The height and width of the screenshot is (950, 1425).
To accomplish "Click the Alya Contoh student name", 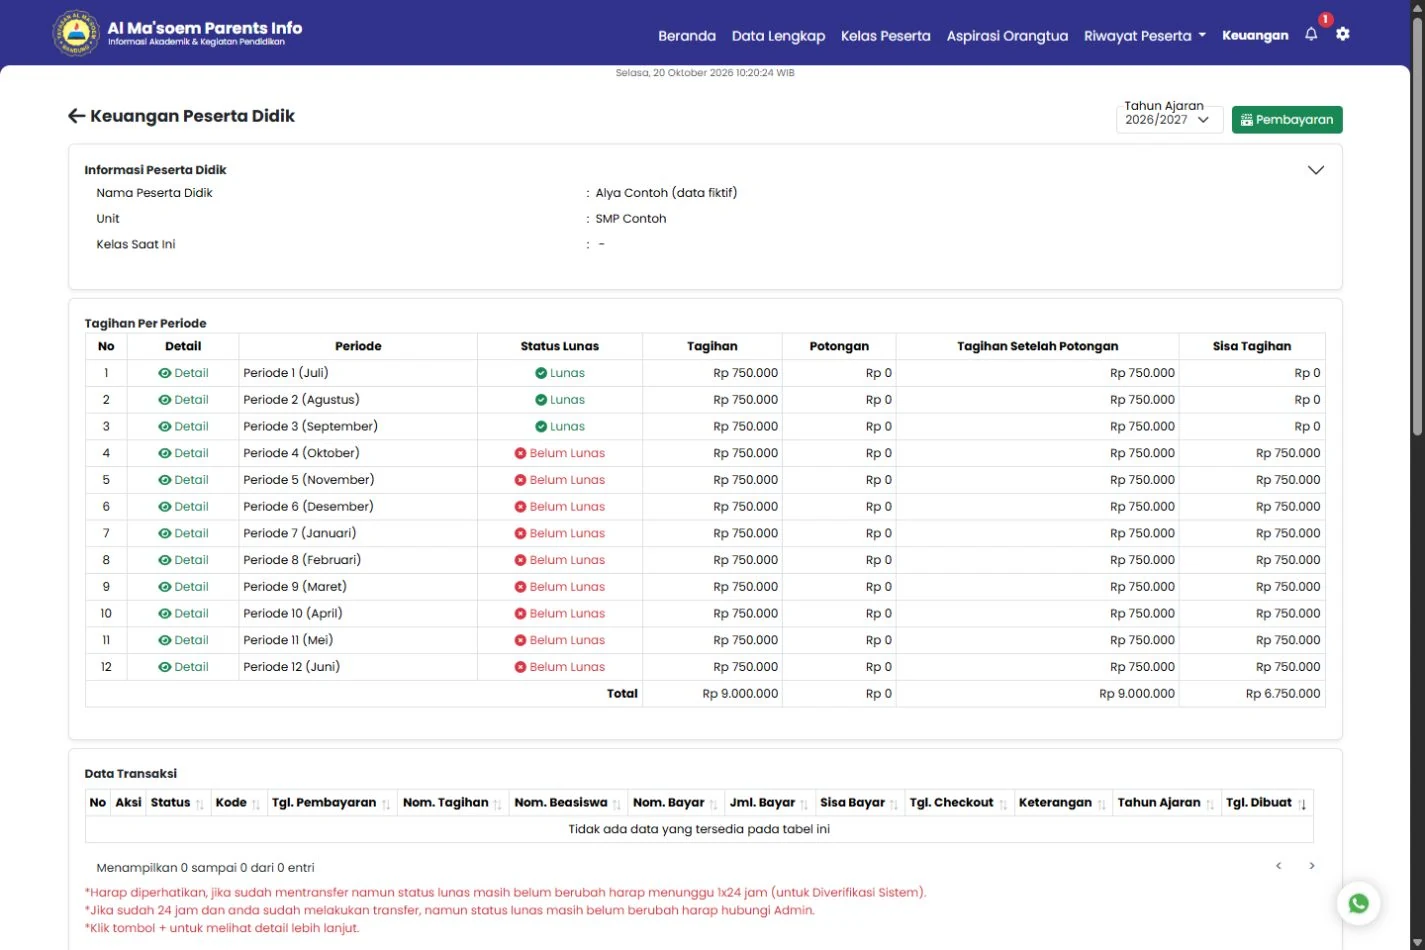I will (x=666, y=193).
